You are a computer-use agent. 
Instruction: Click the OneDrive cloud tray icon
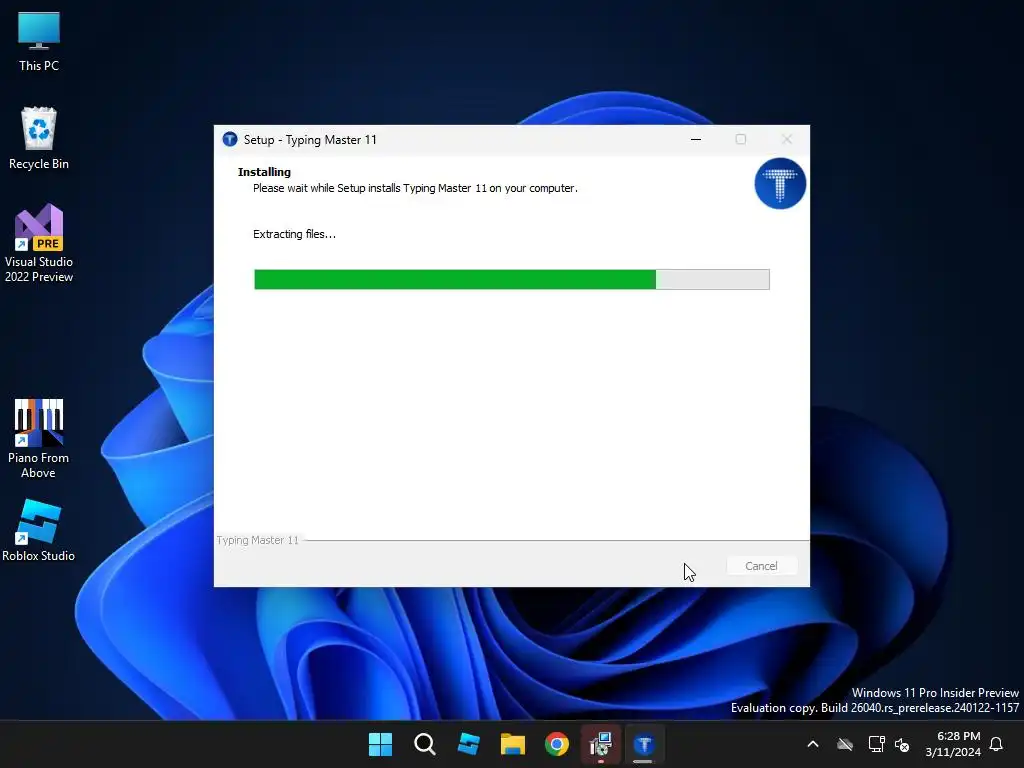coord(845,744)
